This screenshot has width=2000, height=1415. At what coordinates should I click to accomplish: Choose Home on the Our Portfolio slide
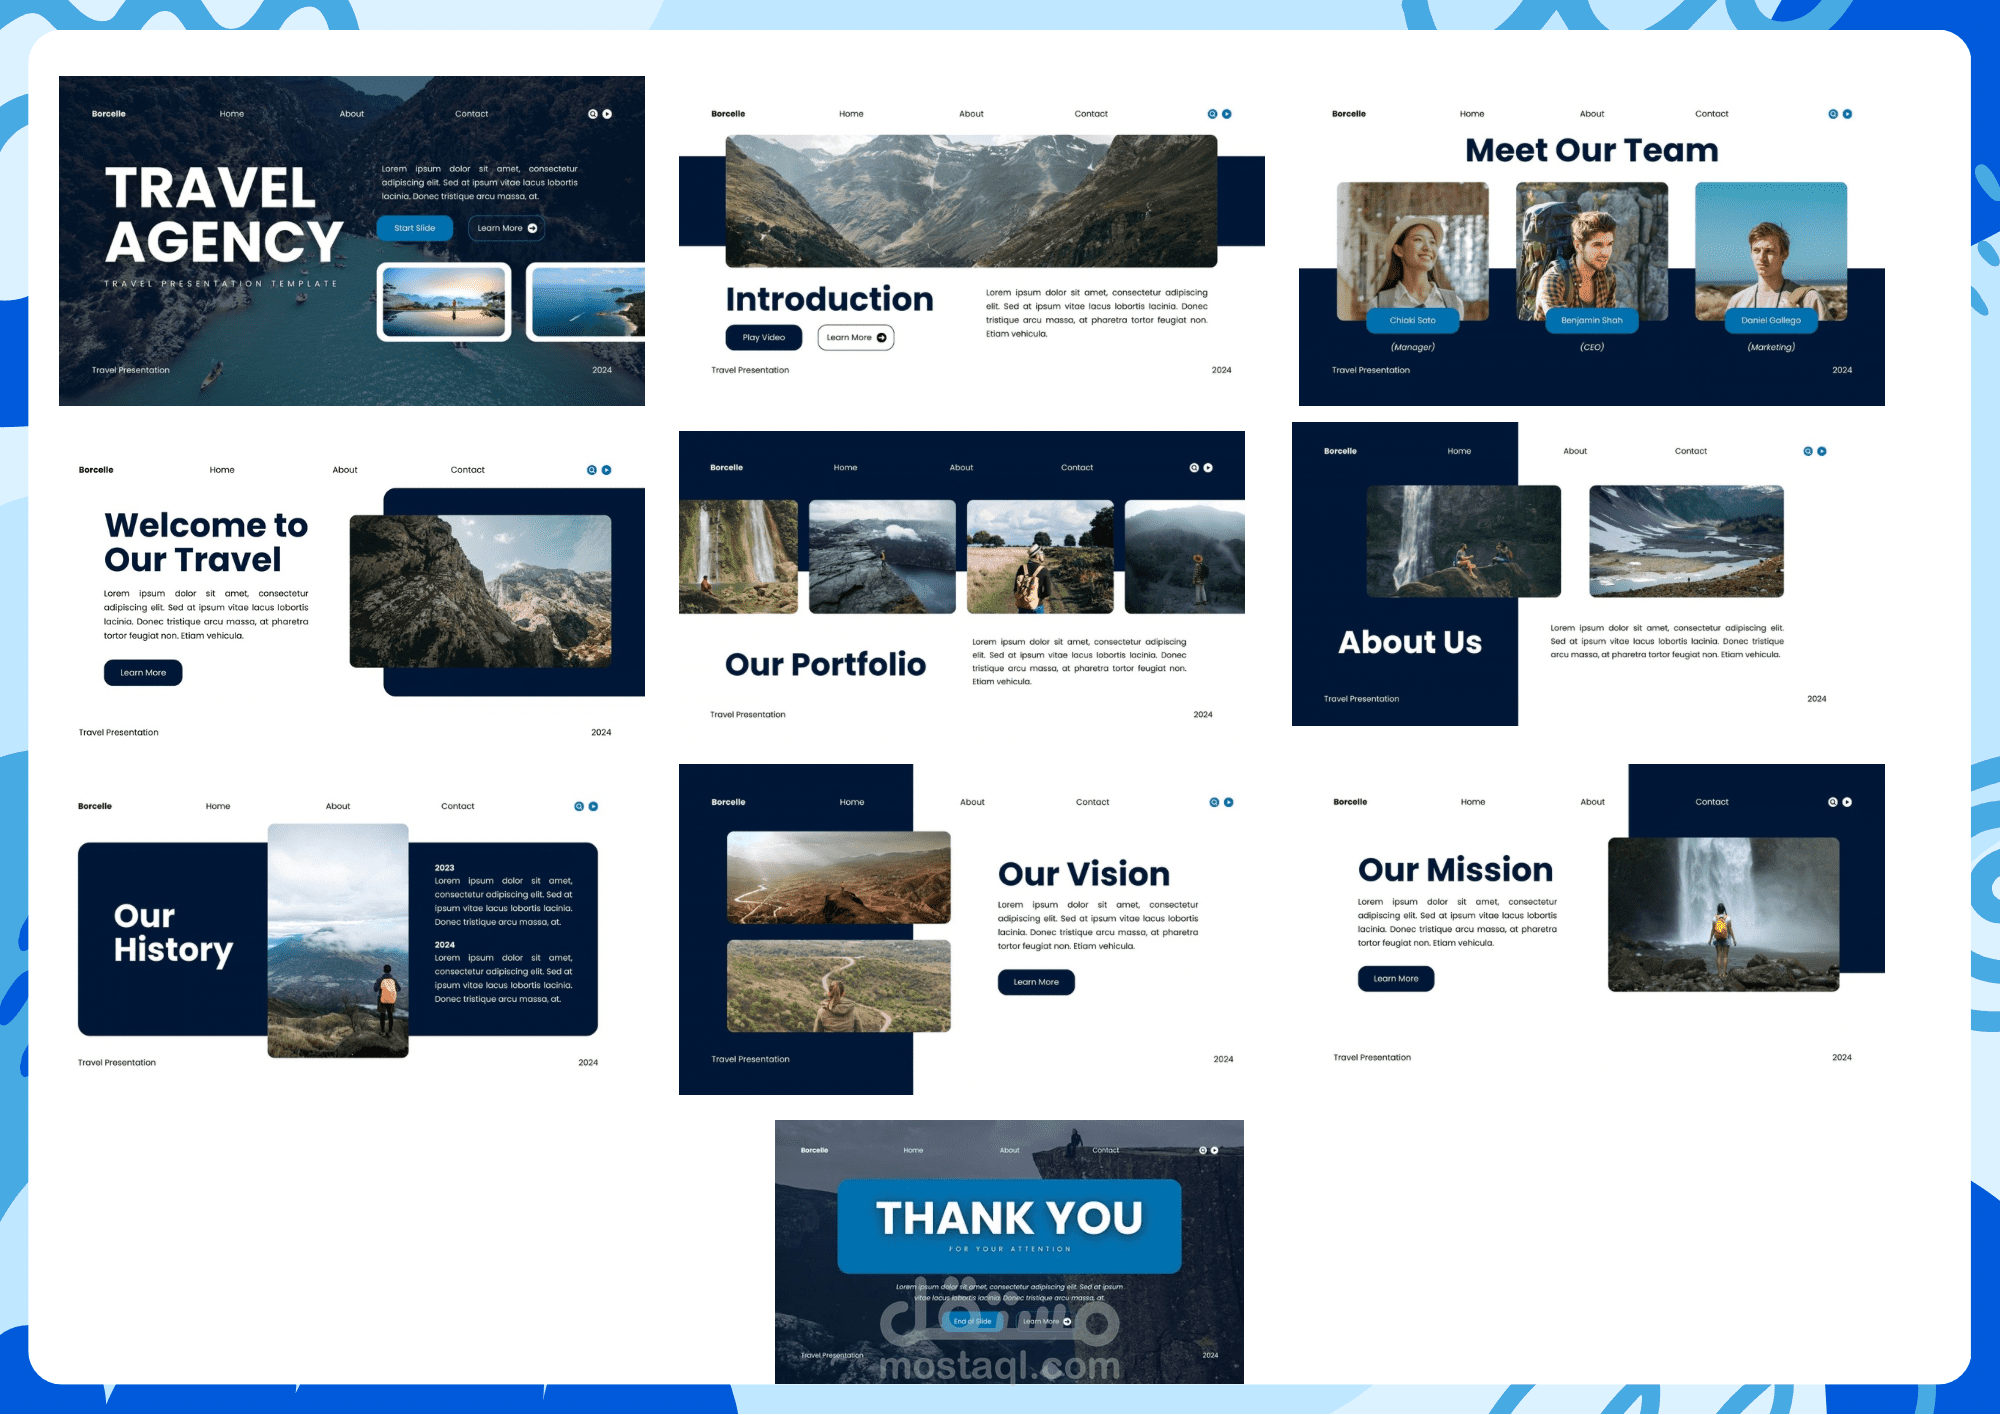point(846,468)
